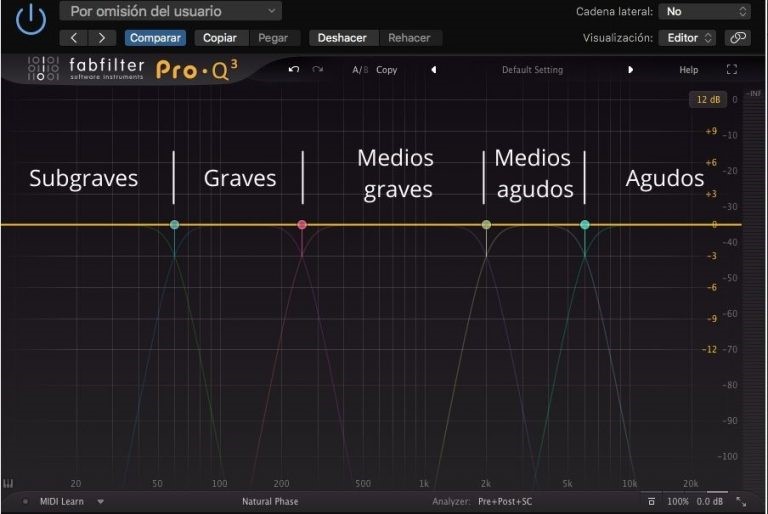Show the piano keyboard display icon

8,483
